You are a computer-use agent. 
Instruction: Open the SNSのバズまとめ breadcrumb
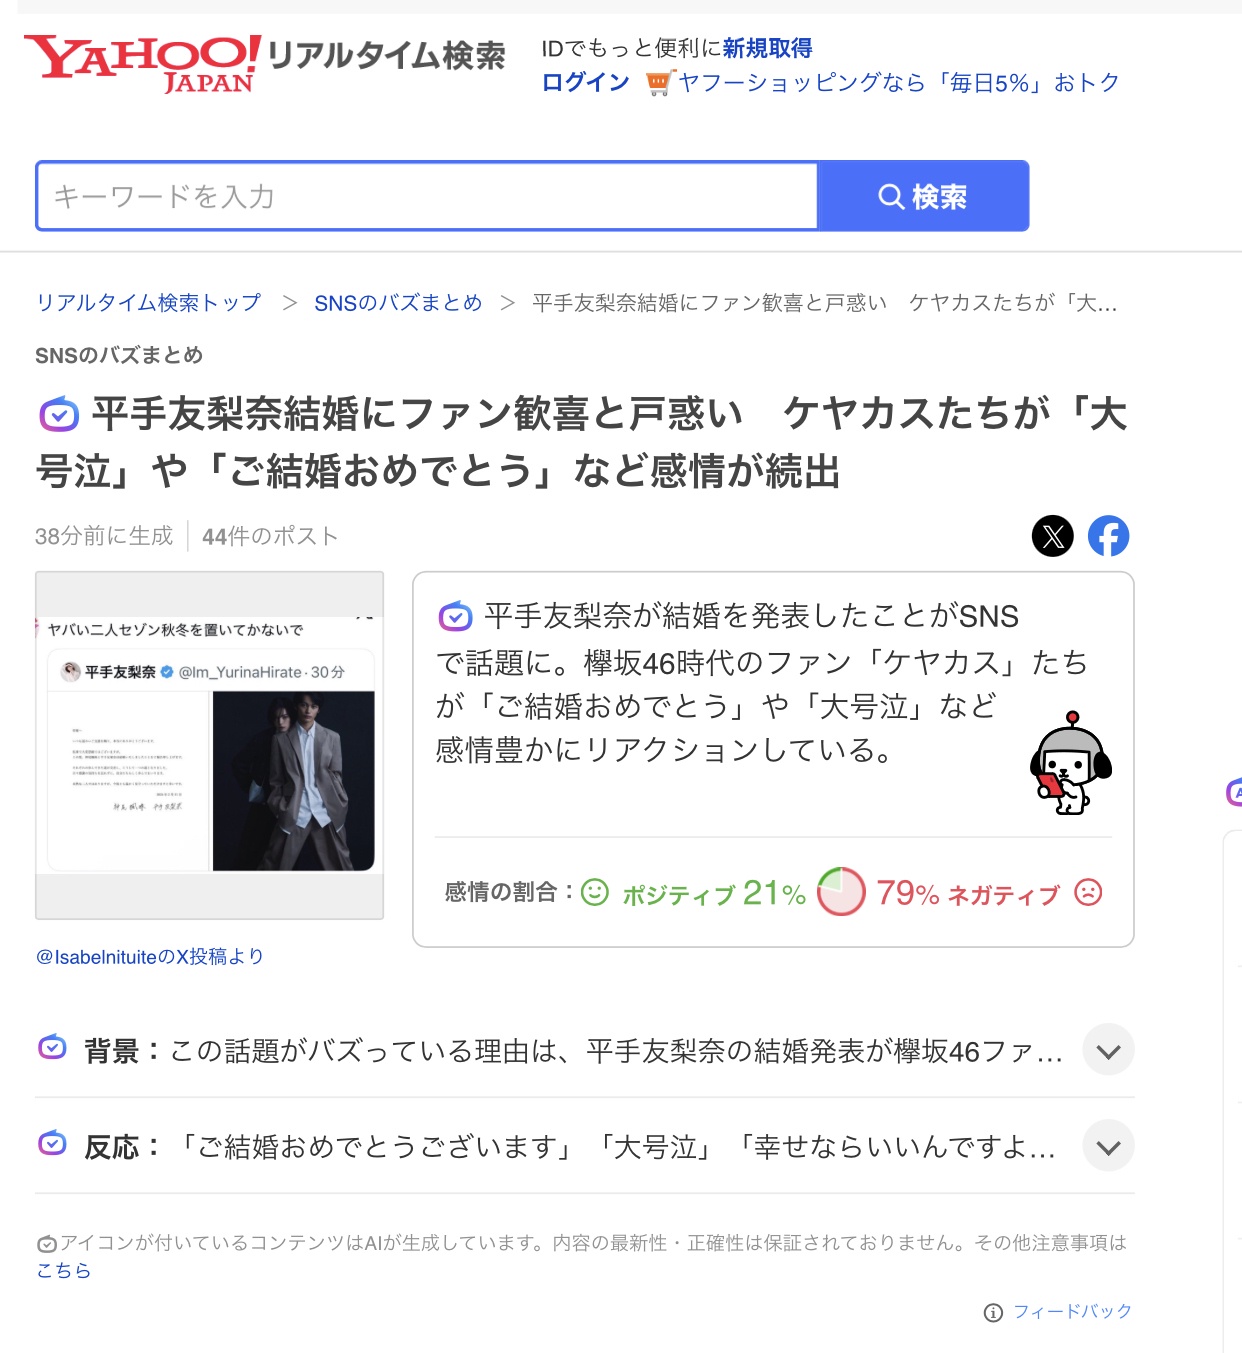398,302
